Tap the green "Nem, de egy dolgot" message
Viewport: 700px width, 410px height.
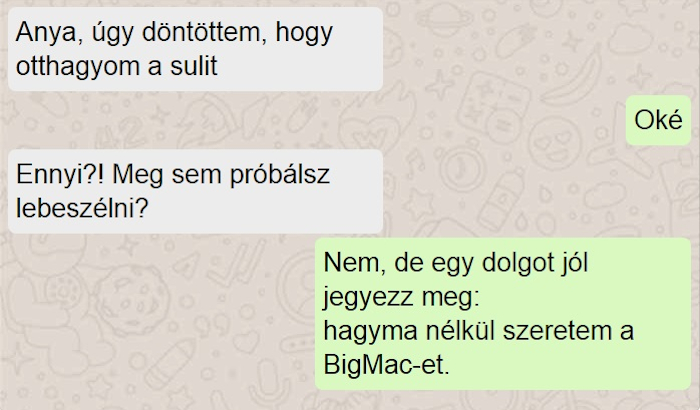(x=503, y=314)
